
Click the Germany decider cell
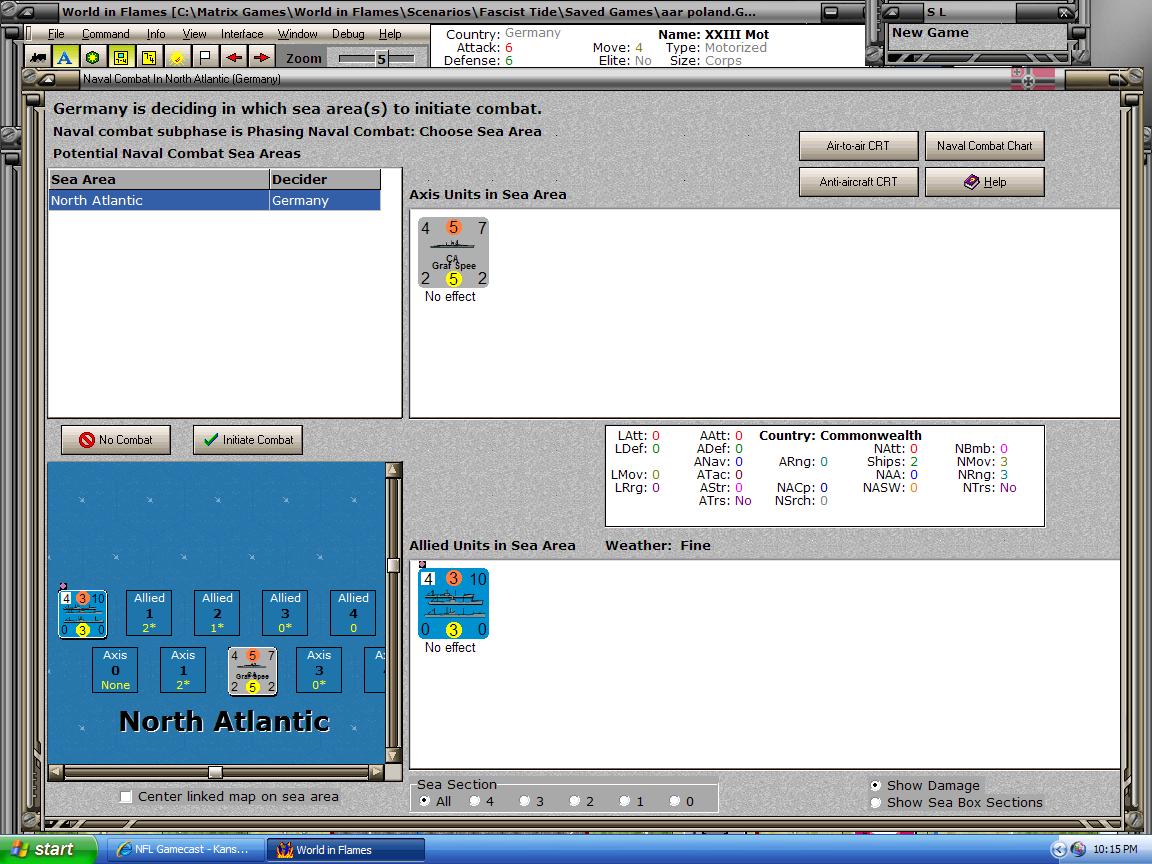(325, 200)
